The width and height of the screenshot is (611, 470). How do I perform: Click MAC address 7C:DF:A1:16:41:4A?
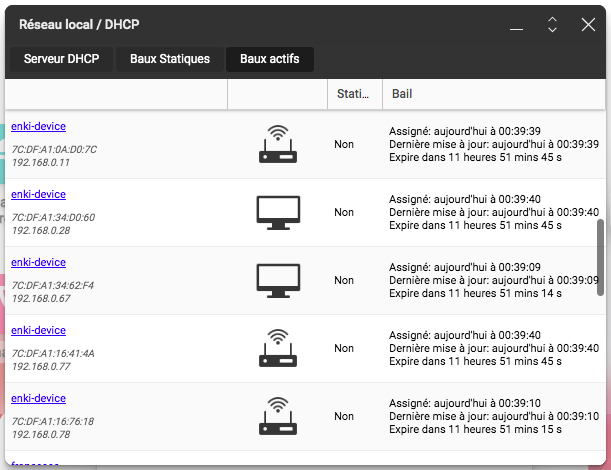[53, 353]
